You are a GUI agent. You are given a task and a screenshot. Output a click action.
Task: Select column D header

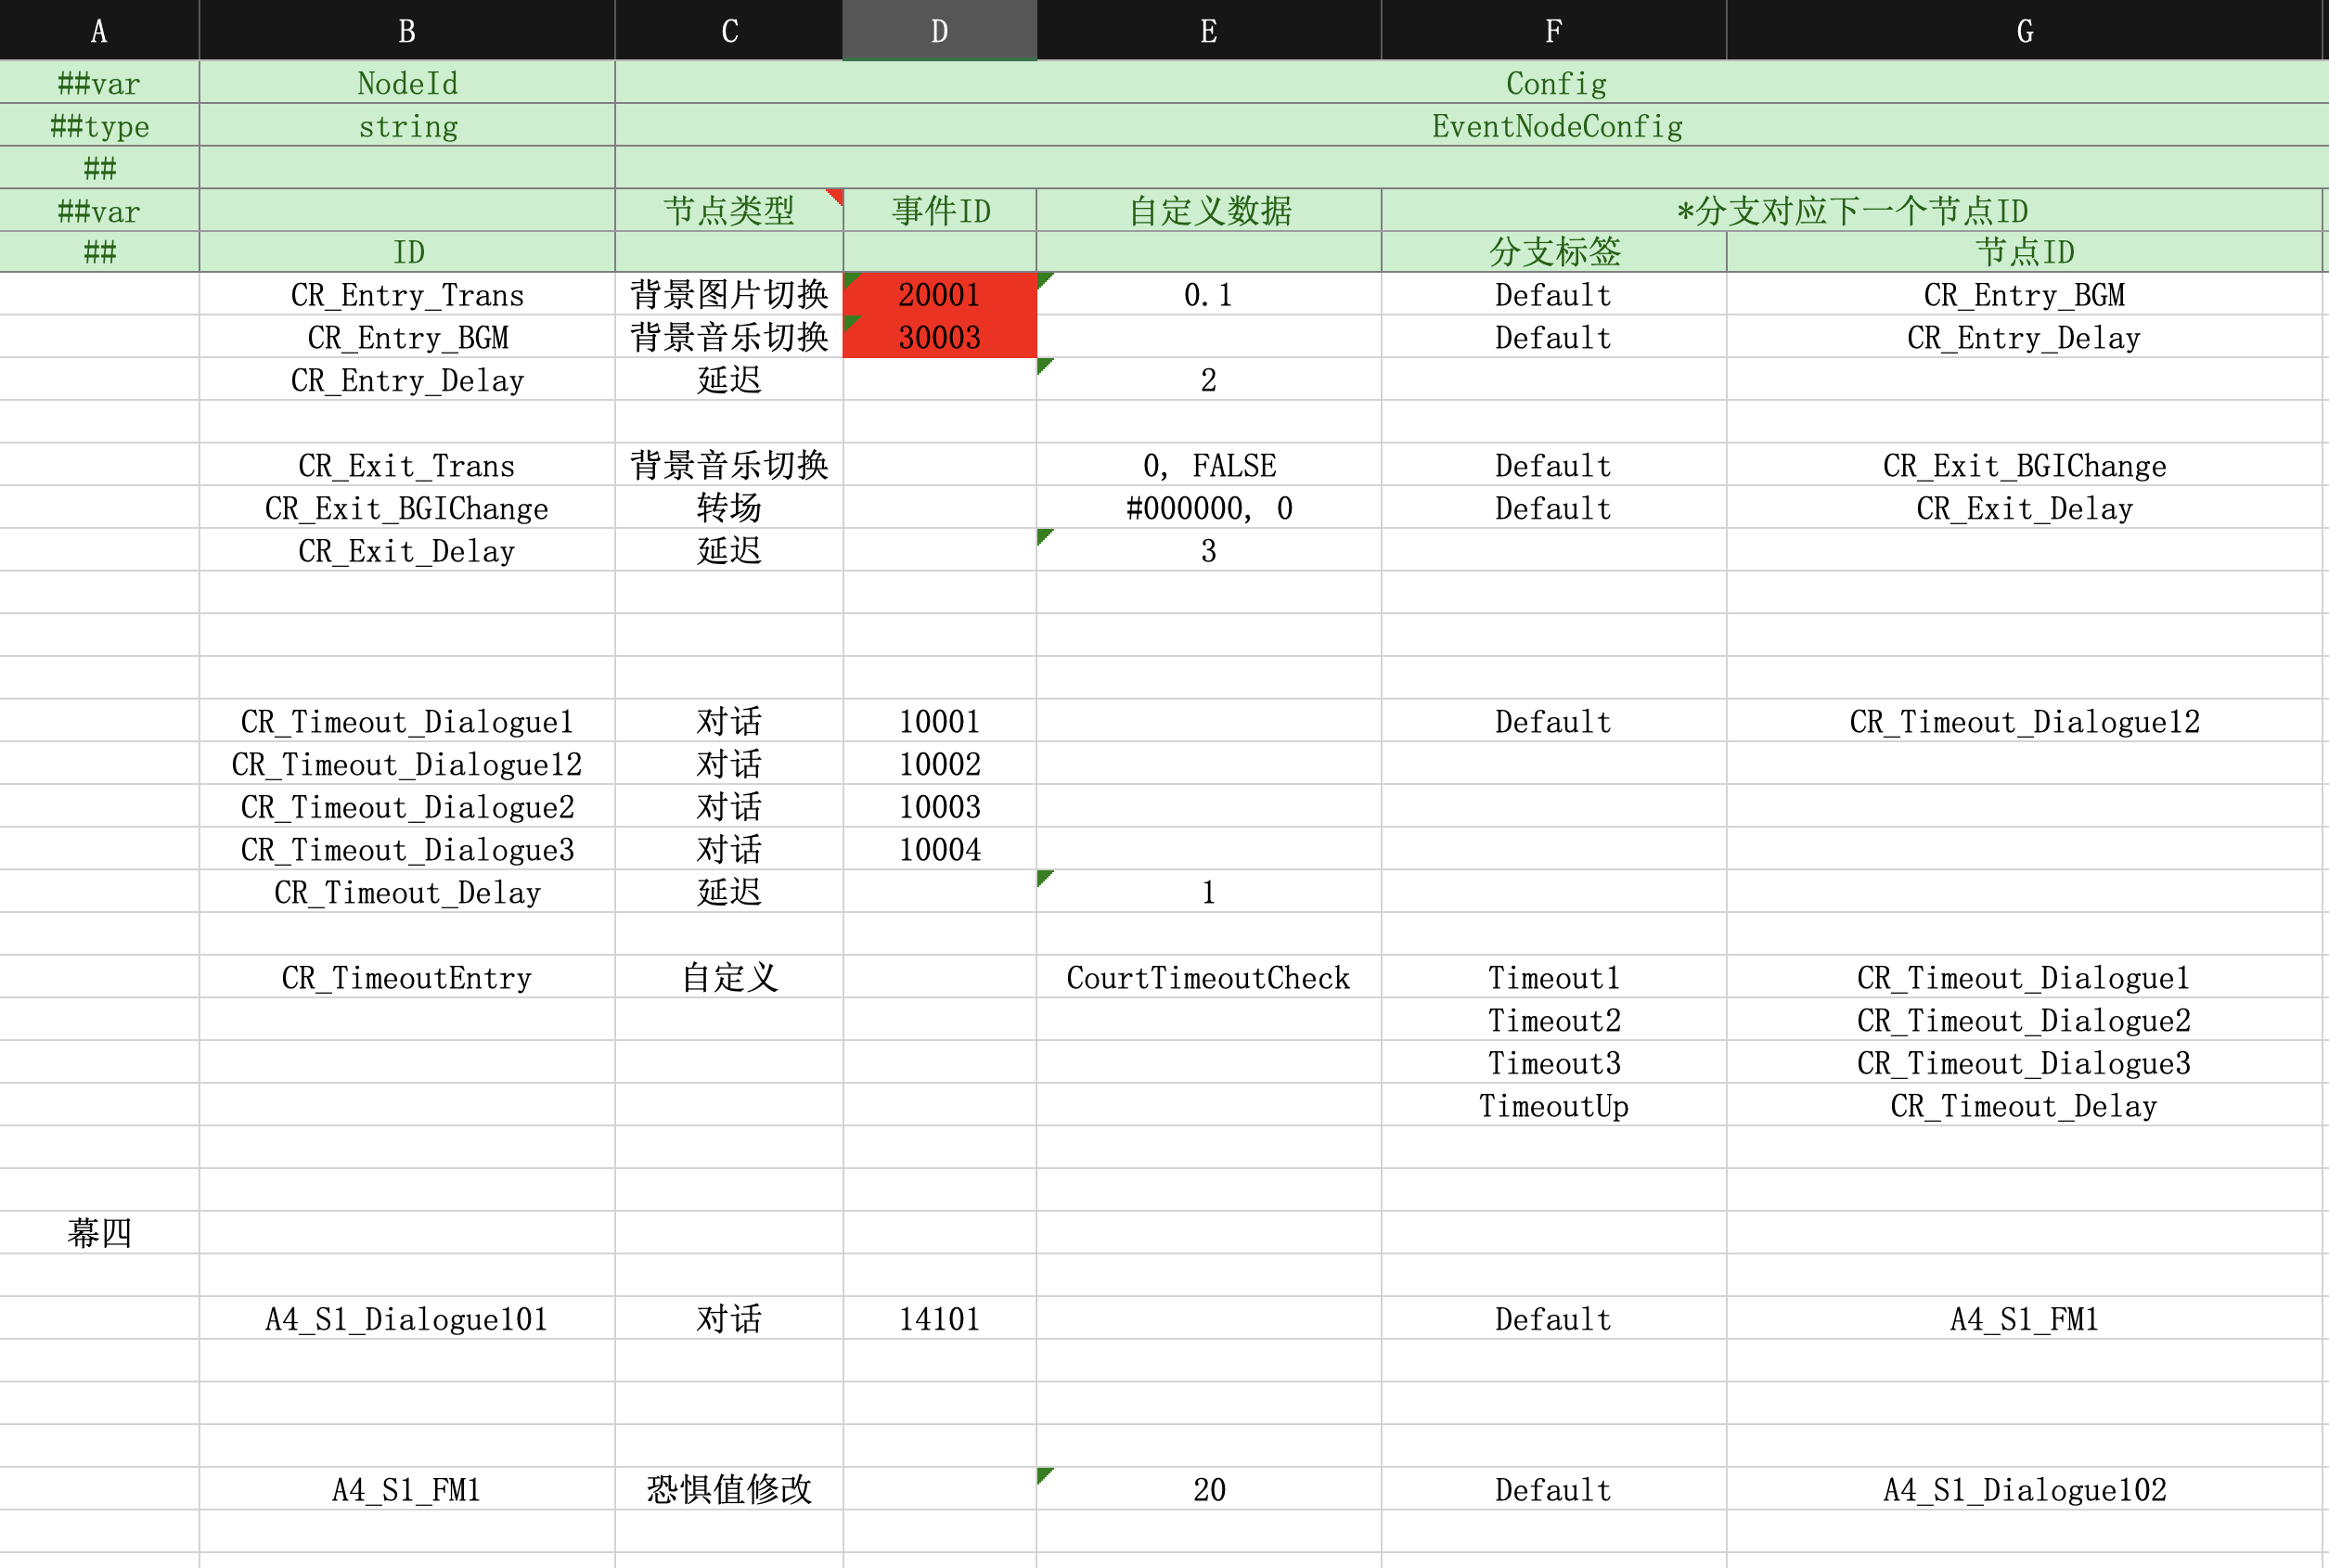939,30
